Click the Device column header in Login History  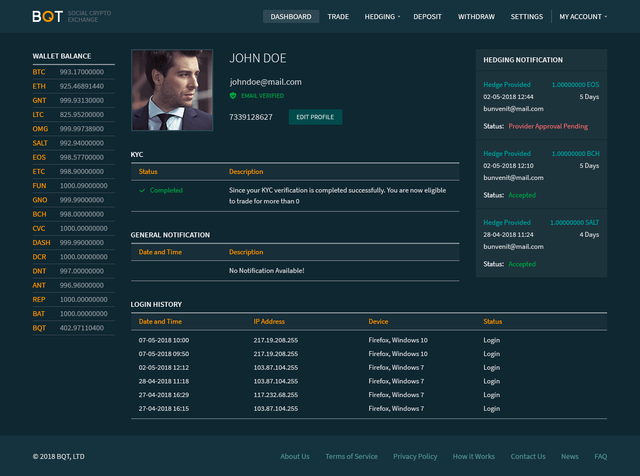378,321
